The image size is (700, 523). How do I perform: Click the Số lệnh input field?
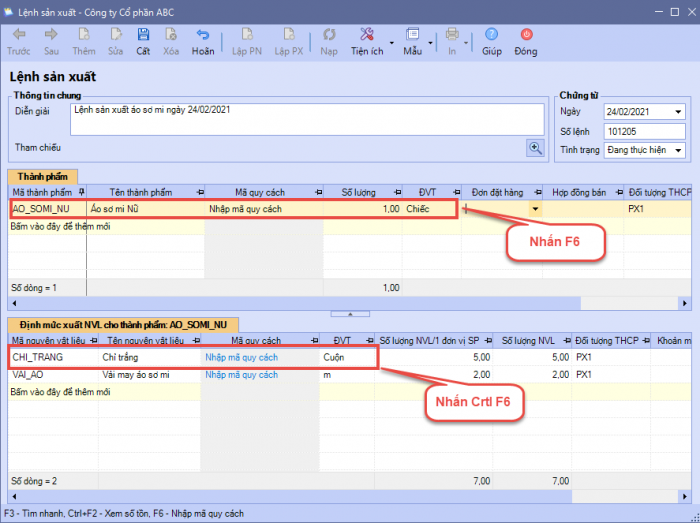[644, 131]
